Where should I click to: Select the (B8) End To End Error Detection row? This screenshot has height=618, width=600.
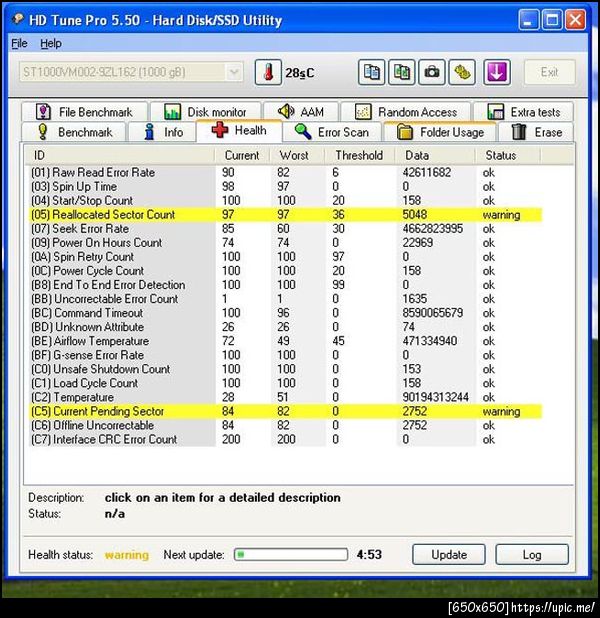[x=286, y=285]
